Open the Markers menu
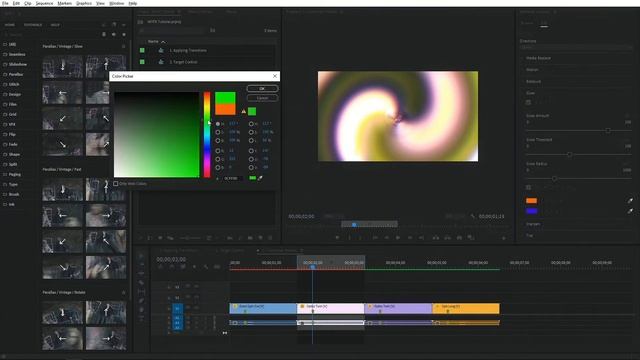 pos(64,3)
